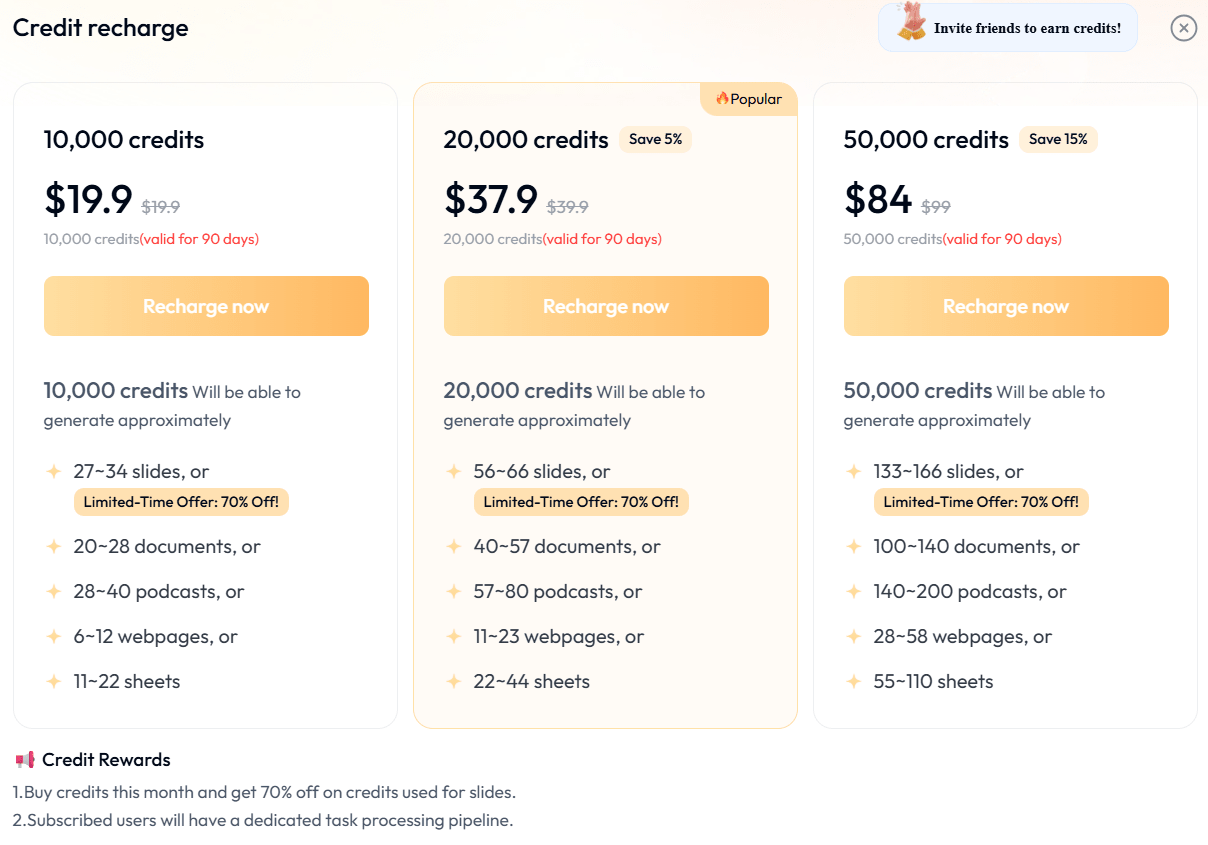The height and width of the screenshot is (845, 1208).
Task: Click the Save 15% badge
Action: [x=1058, y=139]
